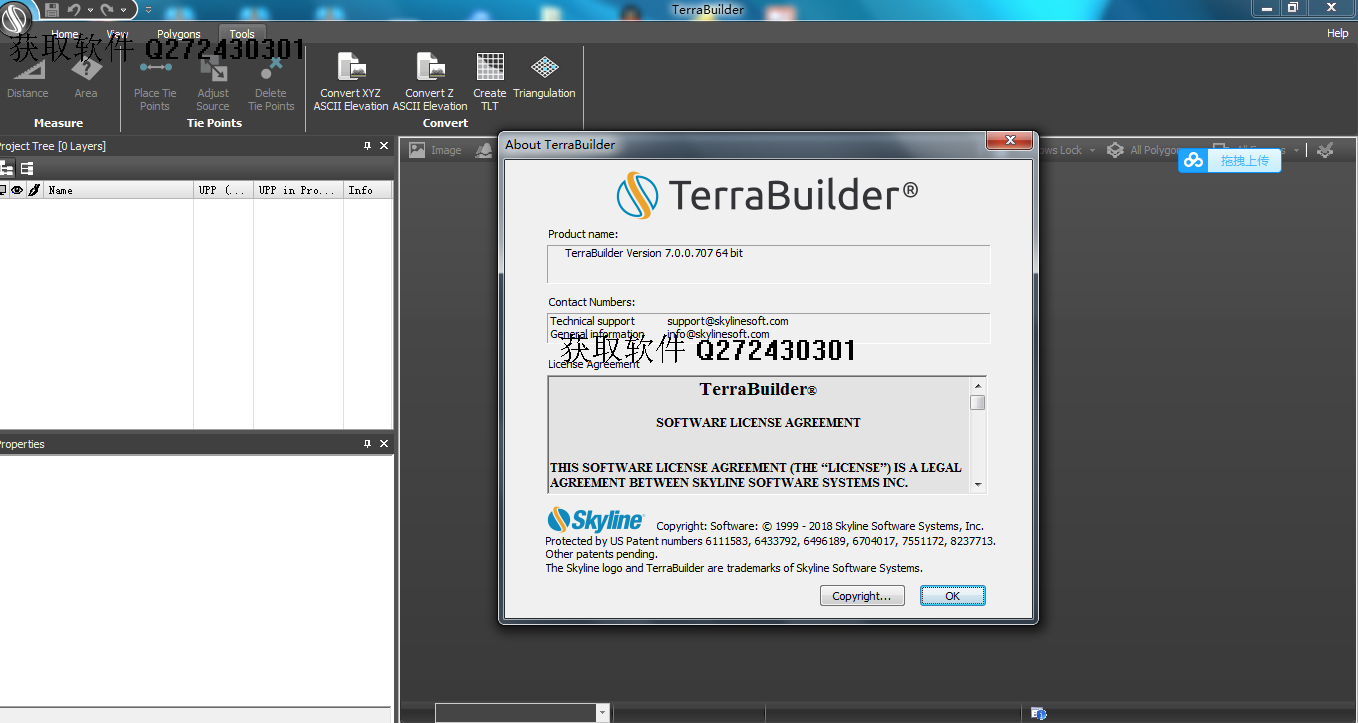
Task: Open the Help menu
Action: point(1337,33)
